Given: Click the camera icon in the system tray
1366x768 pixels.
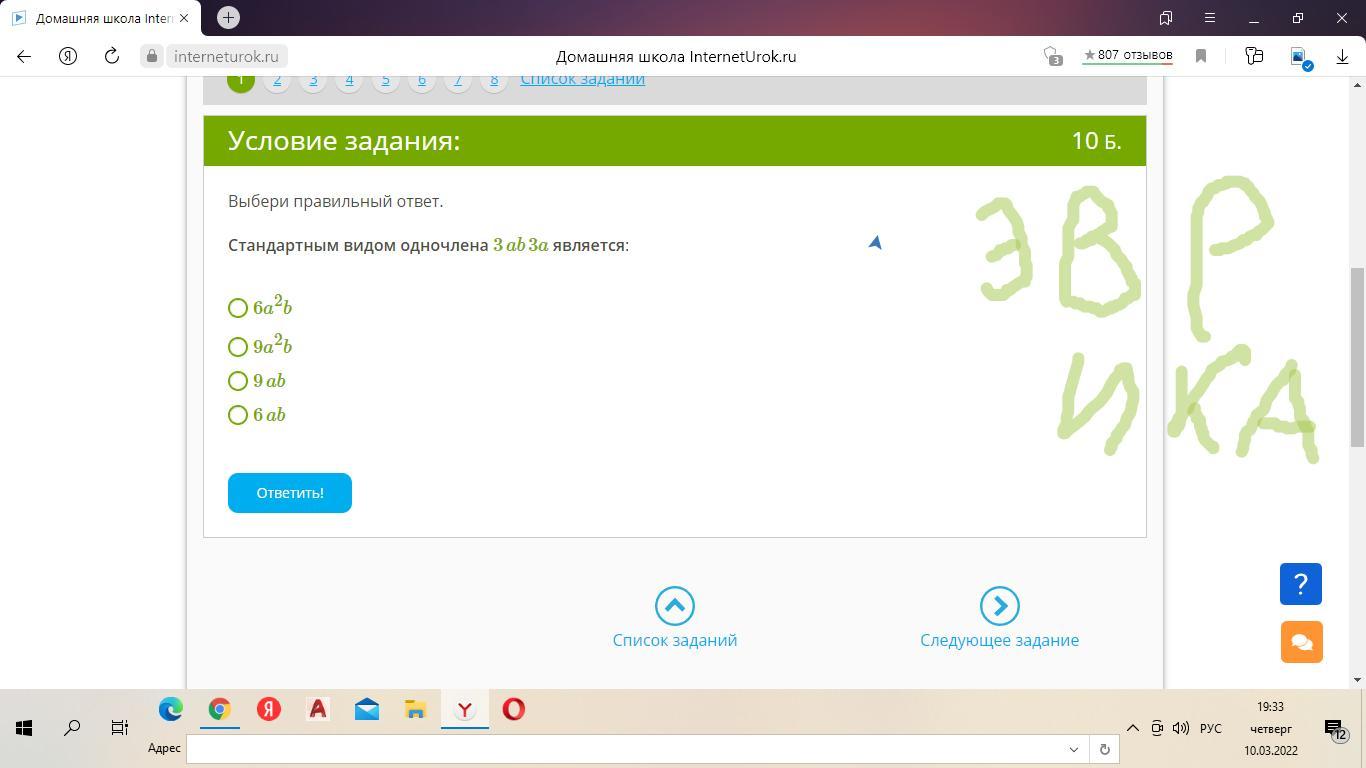Looking at the screenshot, I should click(1157, 728).
